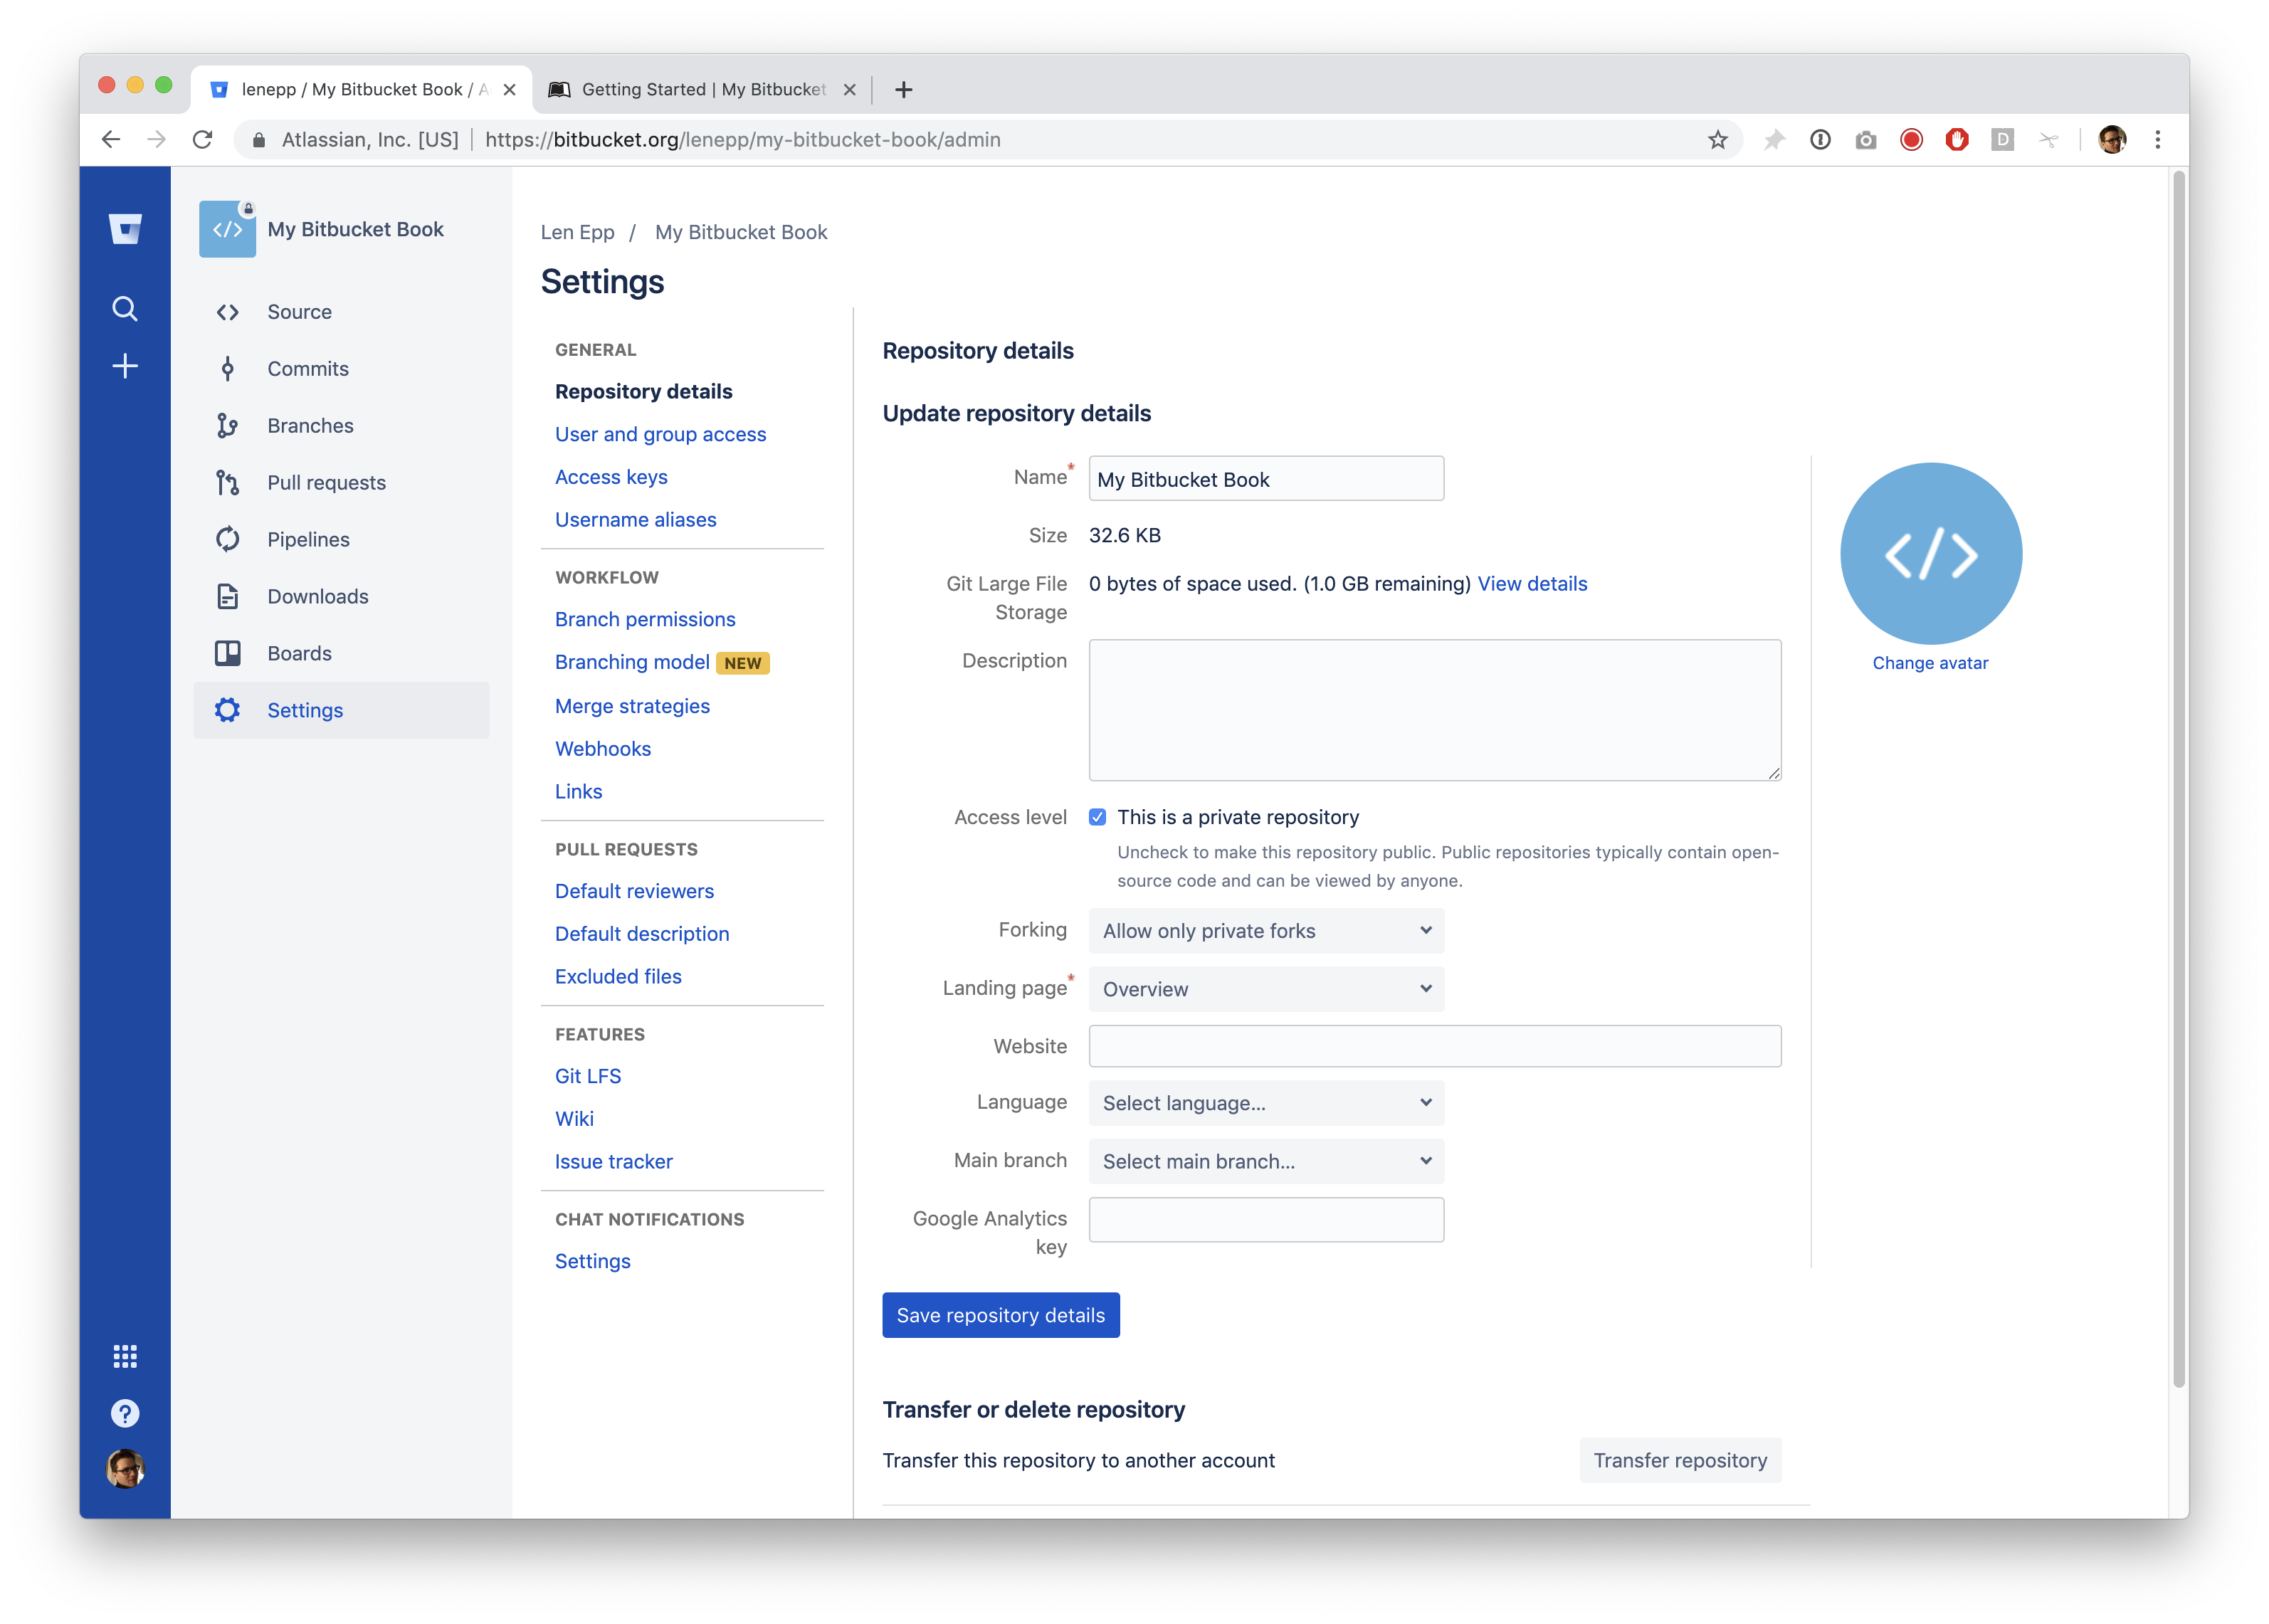2269x1624 pixels.
Task: Uncheck the private repository checkbox
Action: click(x=1097, y=817)
